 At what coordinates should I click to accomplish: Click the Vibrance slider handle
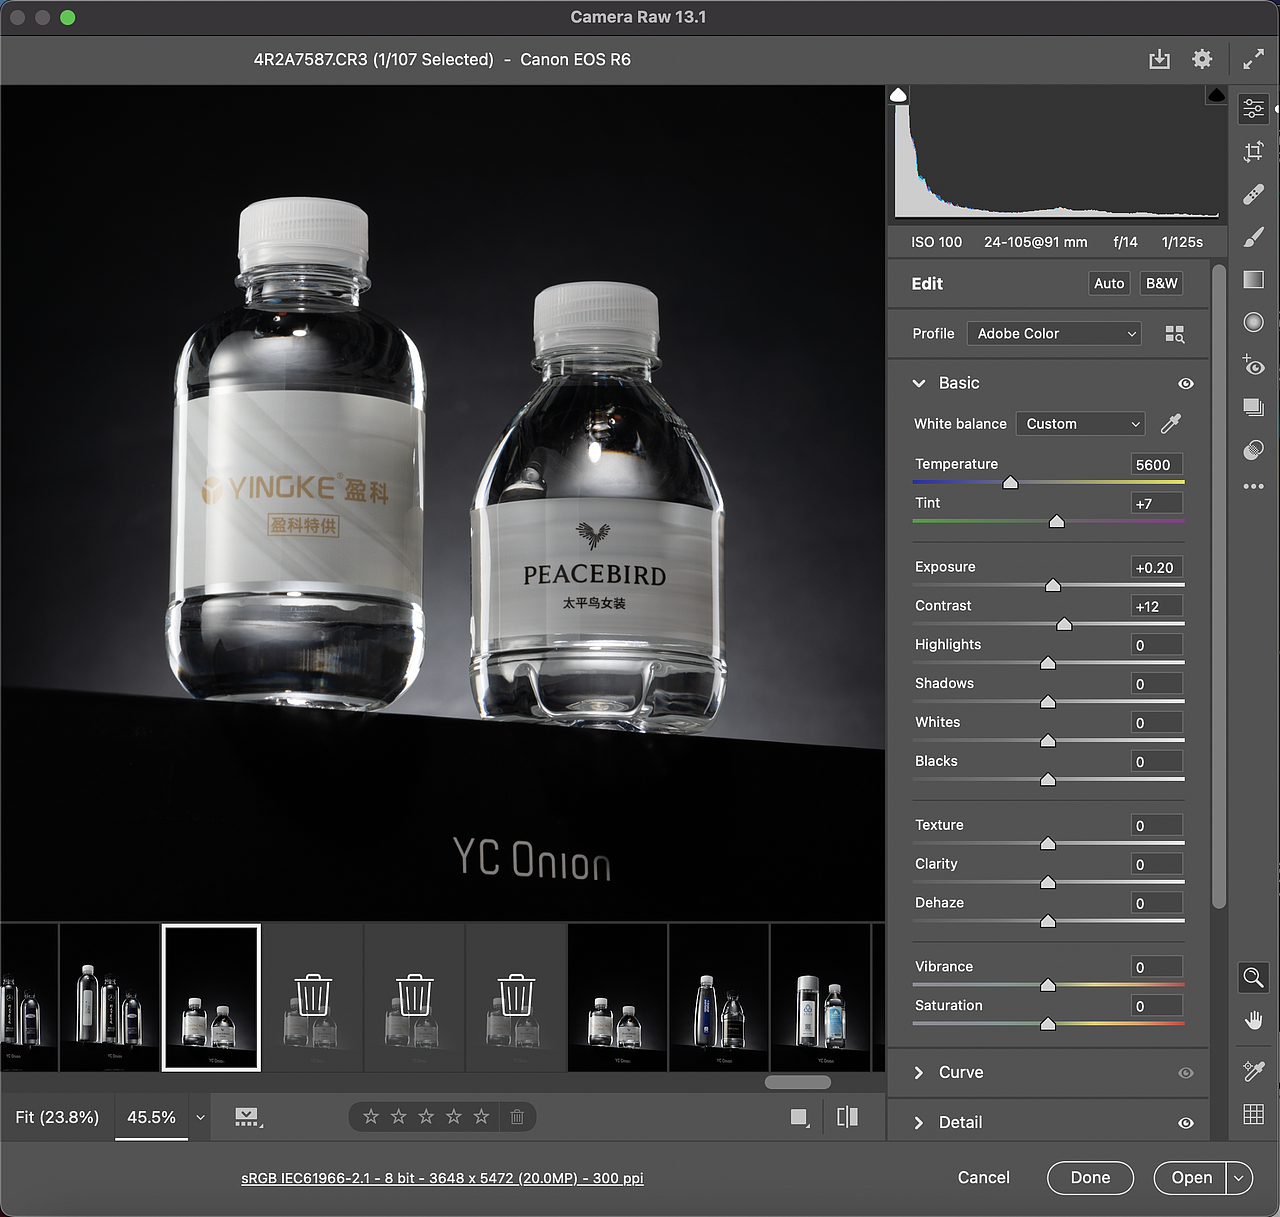point(1048,986)
